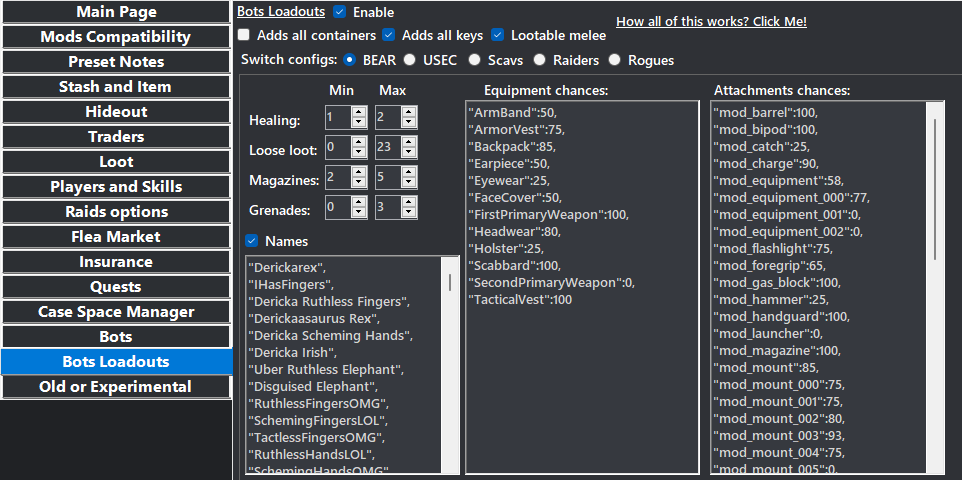Increase the Grenades Max value
This screenshot has height=480, width=962.
pyautogui.click(x=408, y=203)
